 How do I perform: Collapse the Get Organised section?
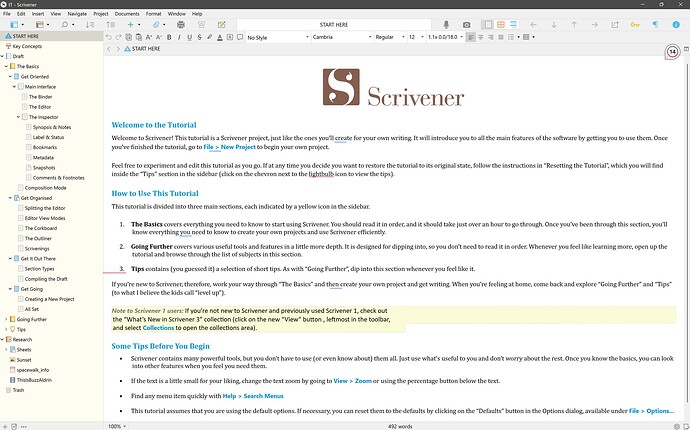point(10,198)
